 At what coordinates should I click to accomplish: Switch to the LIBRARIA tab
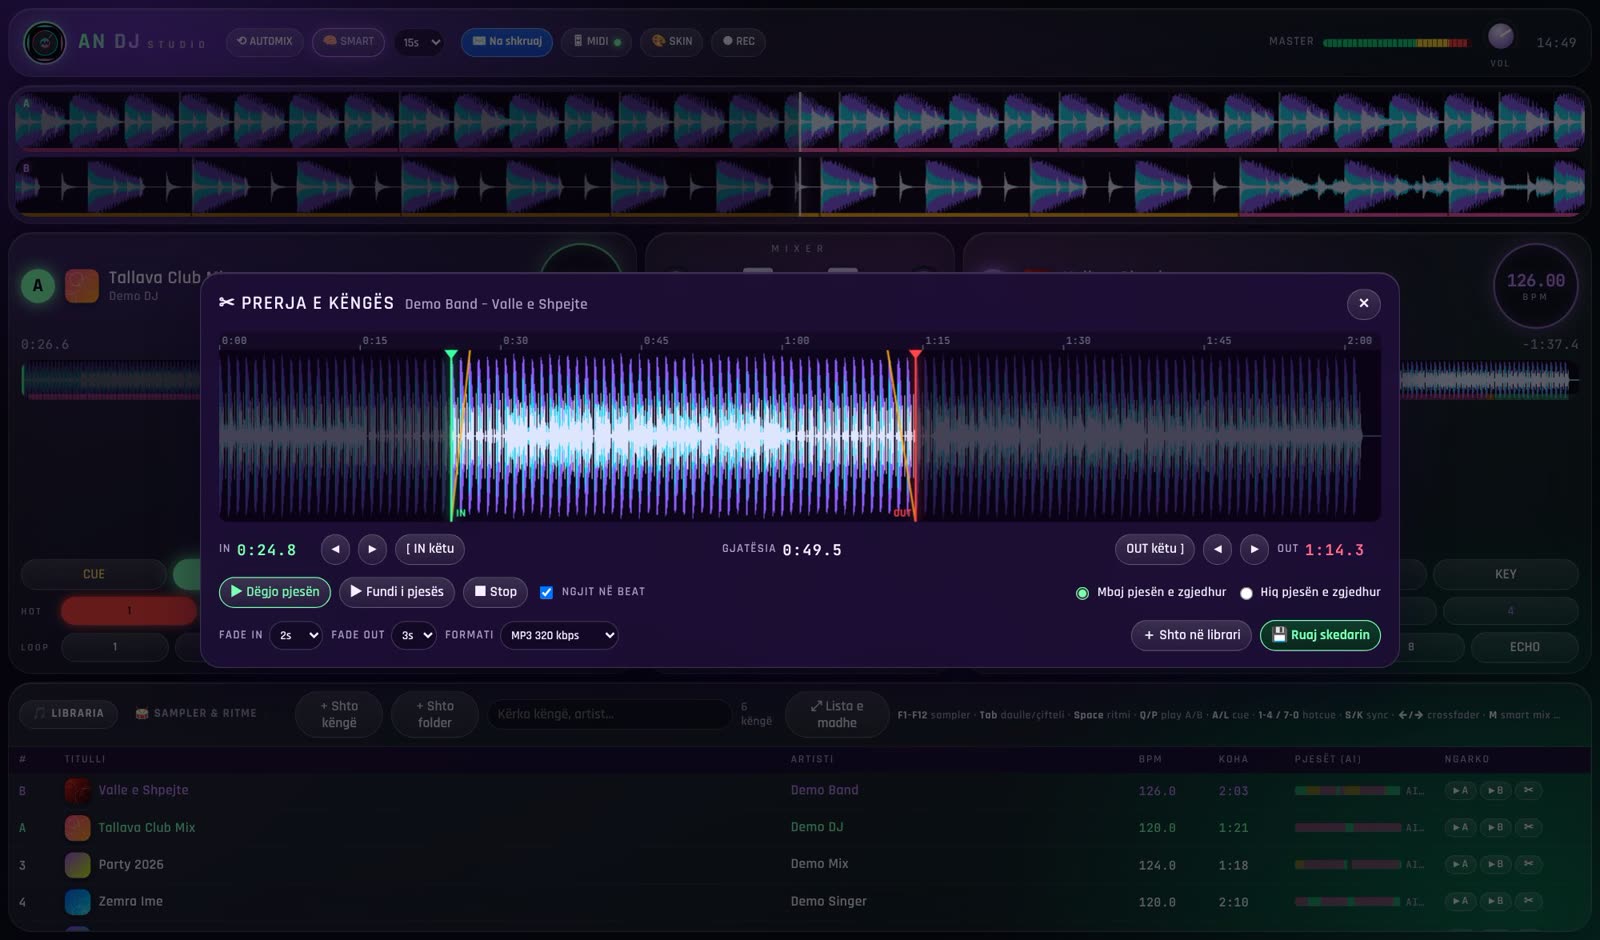coord(68,714)
